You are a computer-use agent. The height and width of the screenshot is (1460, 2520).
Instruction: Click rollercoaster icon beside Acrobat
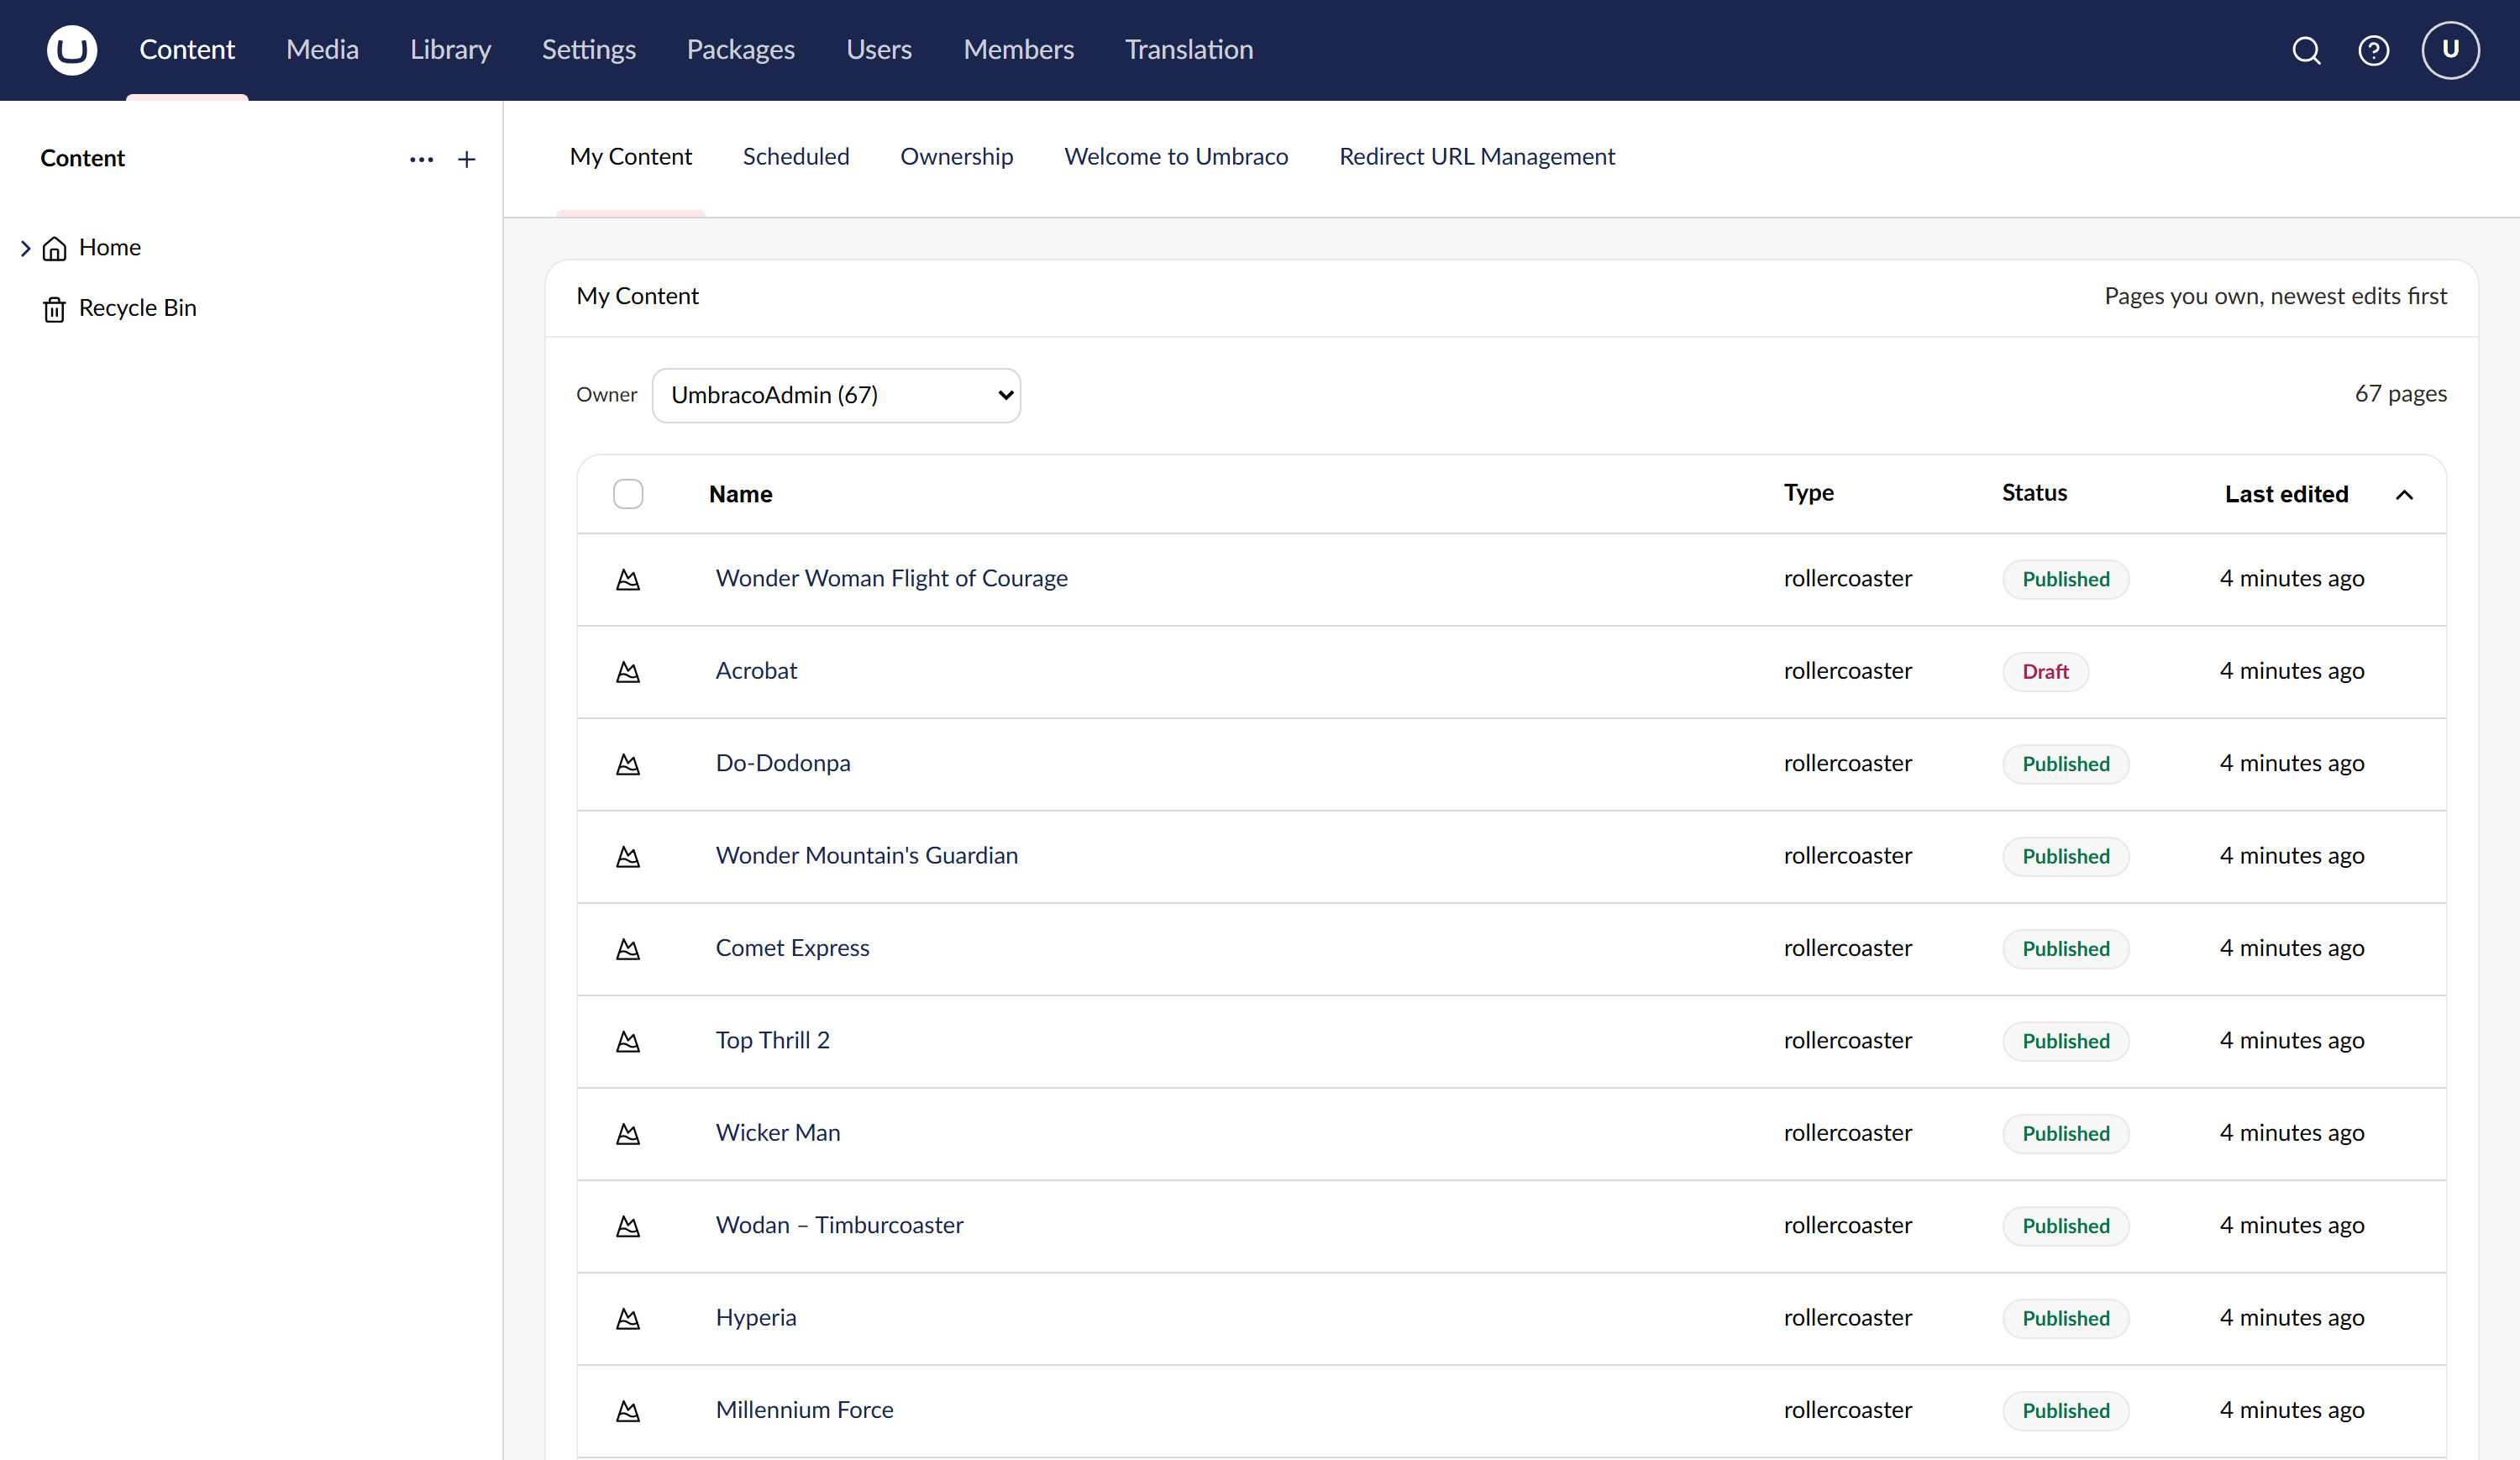tap(628, 671)
